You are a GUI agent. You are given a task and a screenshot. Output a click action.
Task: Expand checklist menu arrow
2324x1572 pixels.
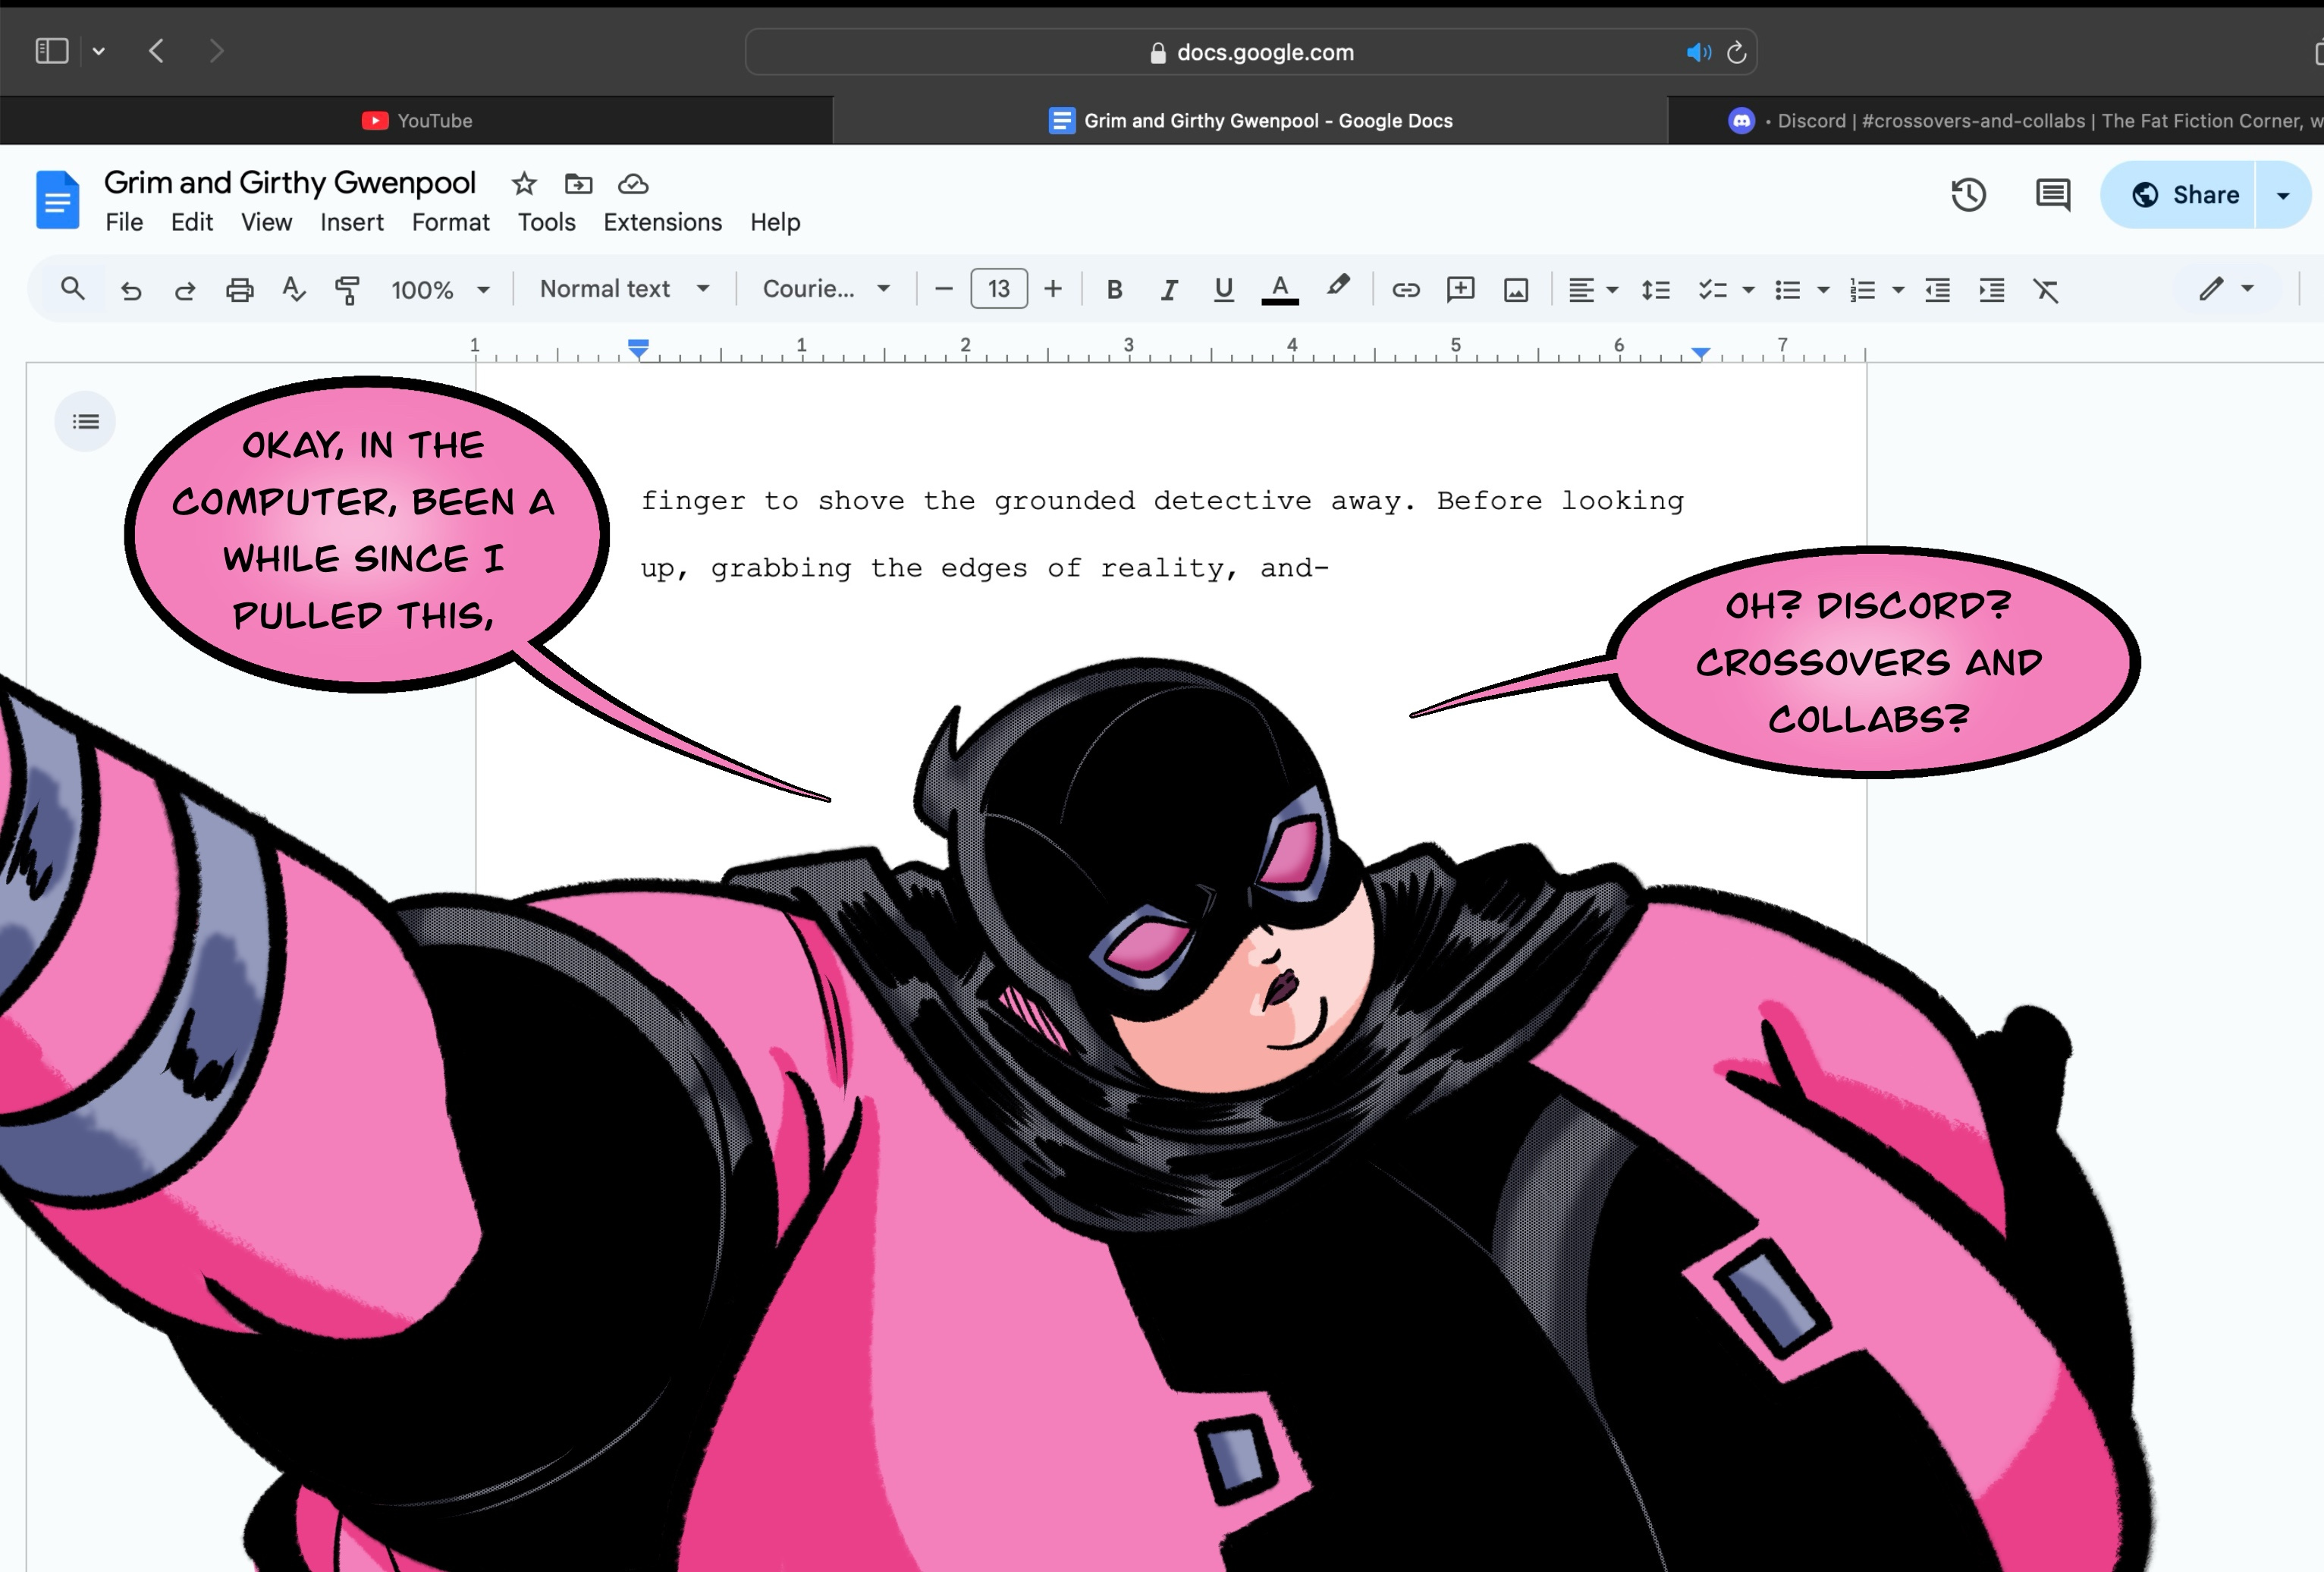[x=1748, y=290]
